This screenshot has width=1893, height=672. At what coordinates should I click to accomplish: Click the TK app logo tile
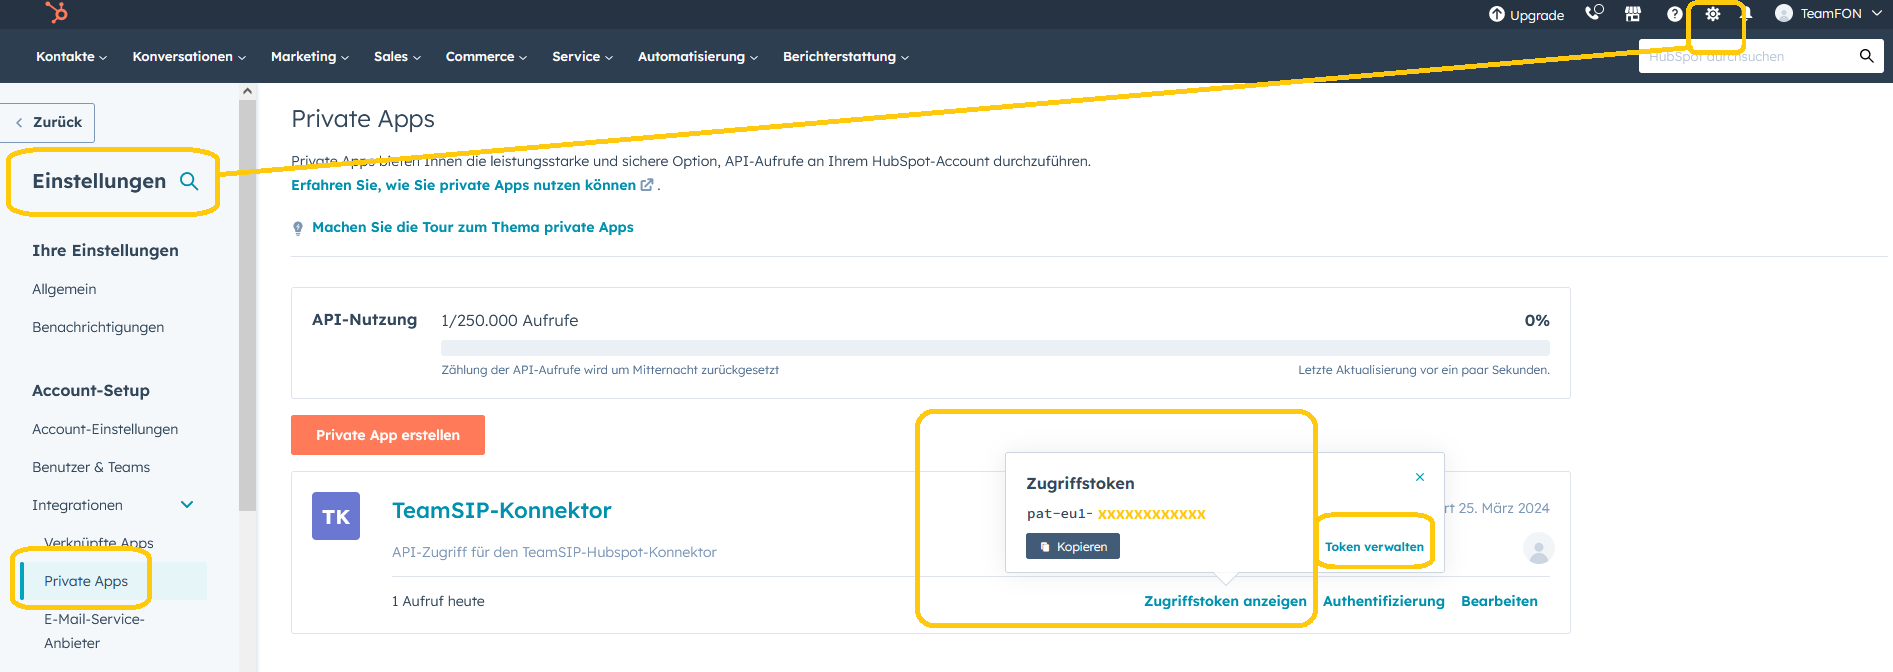click(336, 516)
